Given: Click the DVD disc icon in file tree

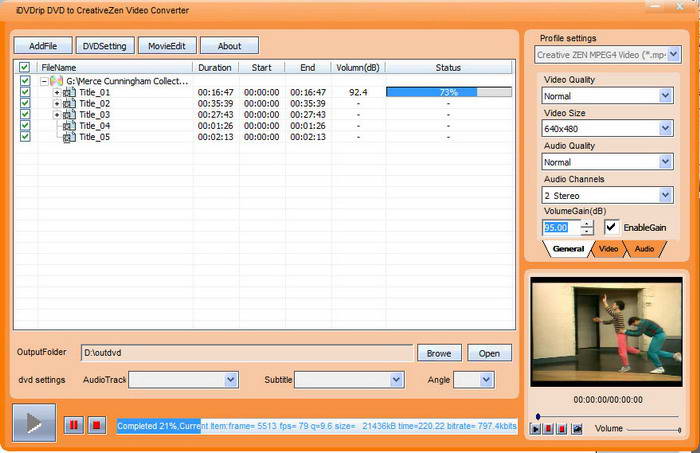Looking at the screenshot, I should [x=56, y=81].
